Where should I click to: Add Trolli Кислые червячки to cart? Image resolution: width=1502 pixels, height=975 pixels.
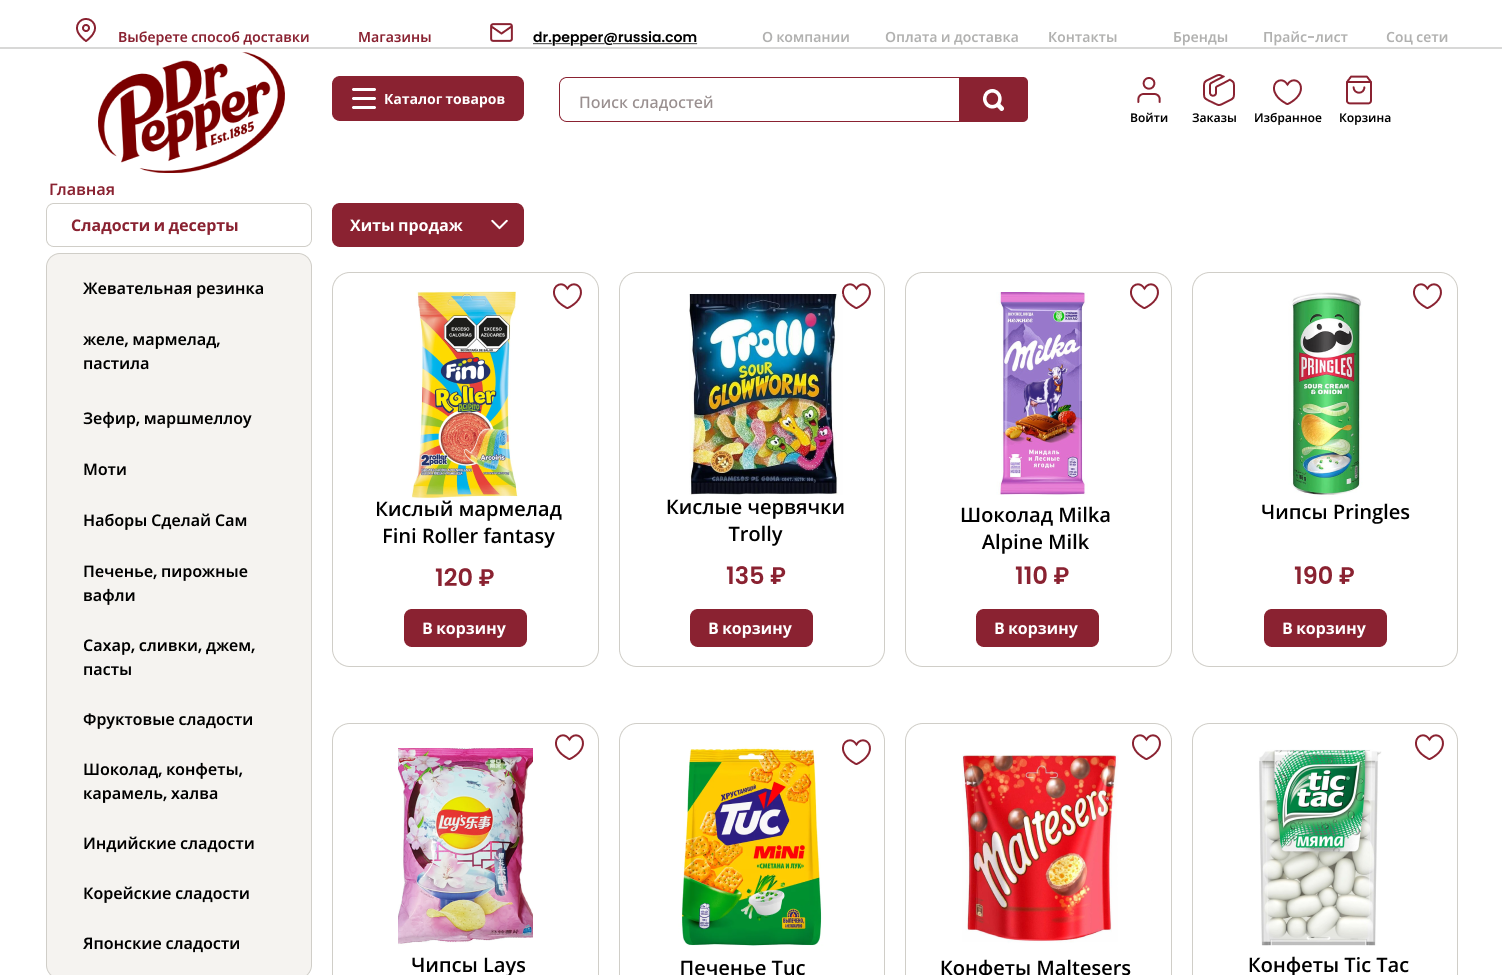pos(751,628)
